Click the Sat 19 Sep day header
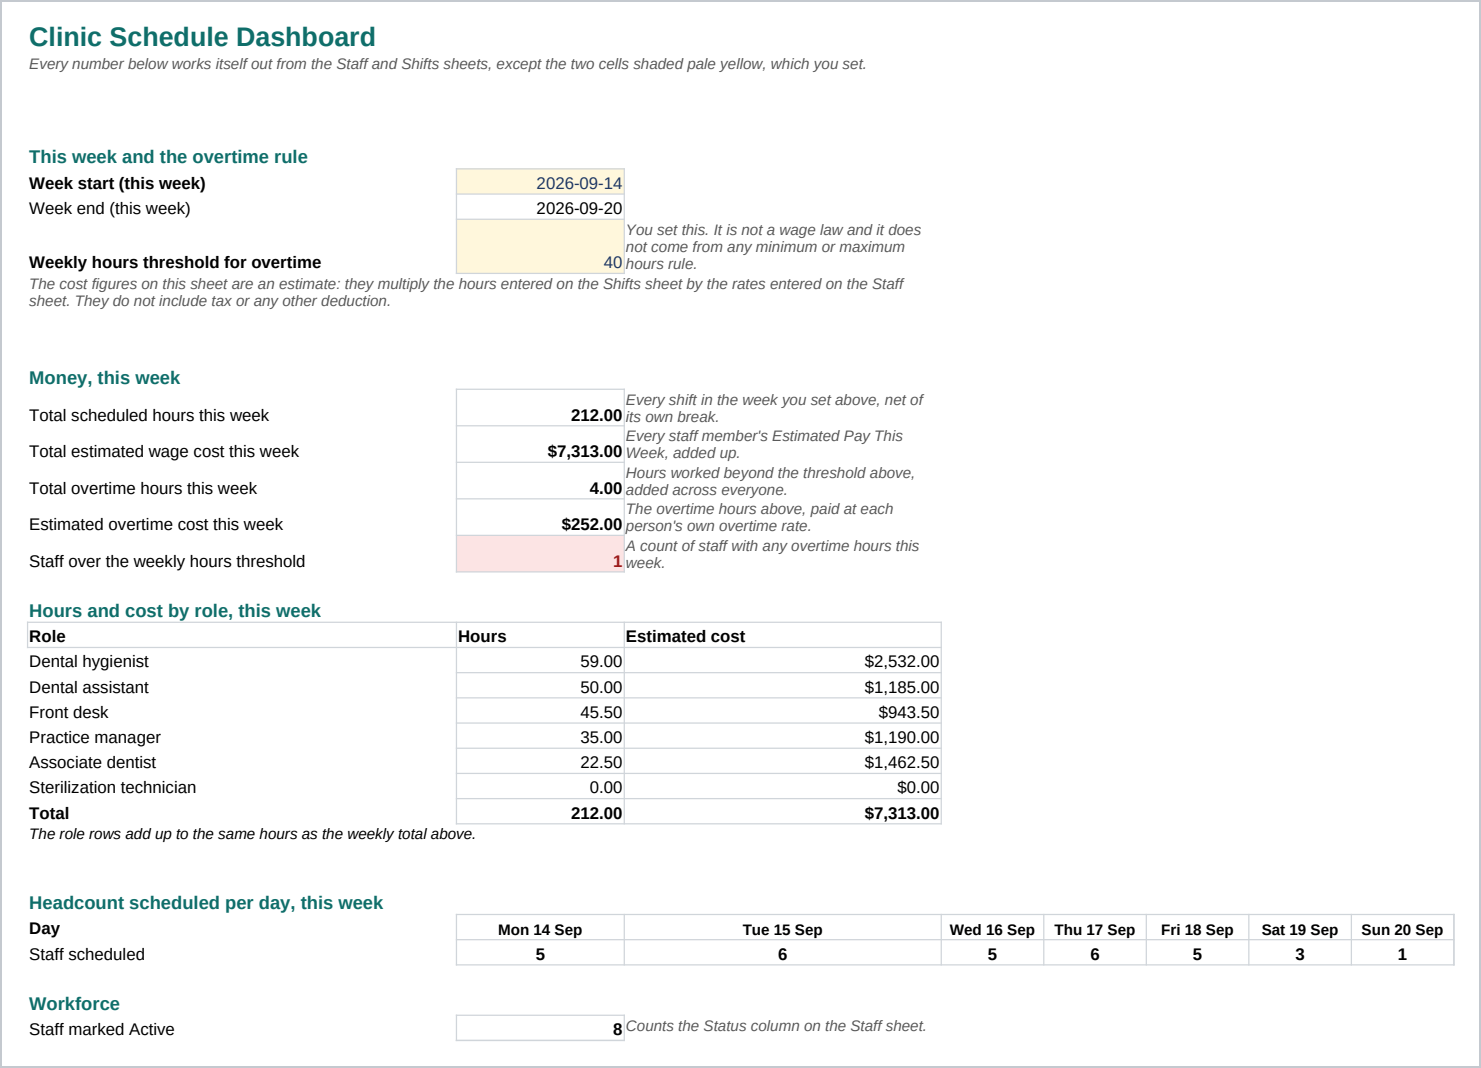 pyautogui.click(x=1300, y=929)
